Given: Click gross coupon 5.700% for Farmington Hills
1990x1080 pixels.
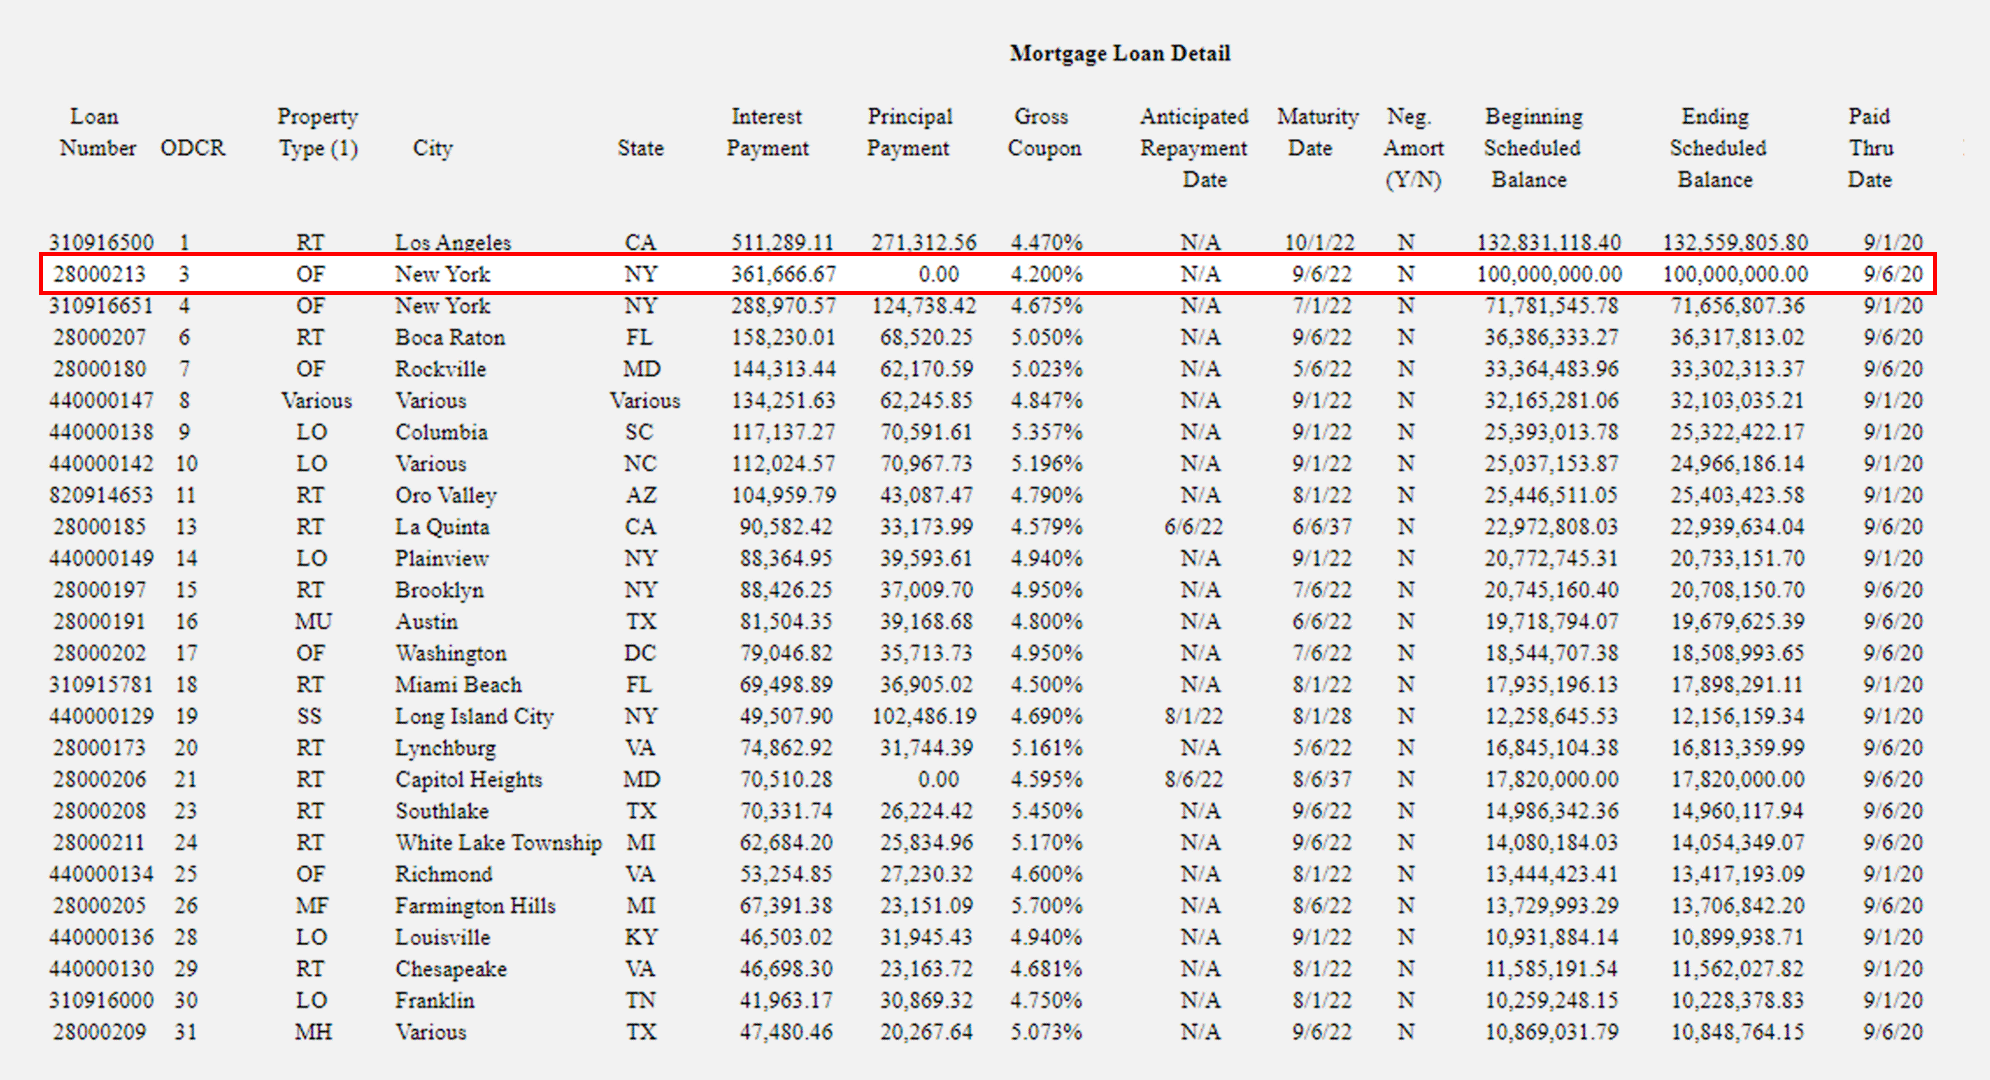Looking at the screenshot, I should (1046, 906).
